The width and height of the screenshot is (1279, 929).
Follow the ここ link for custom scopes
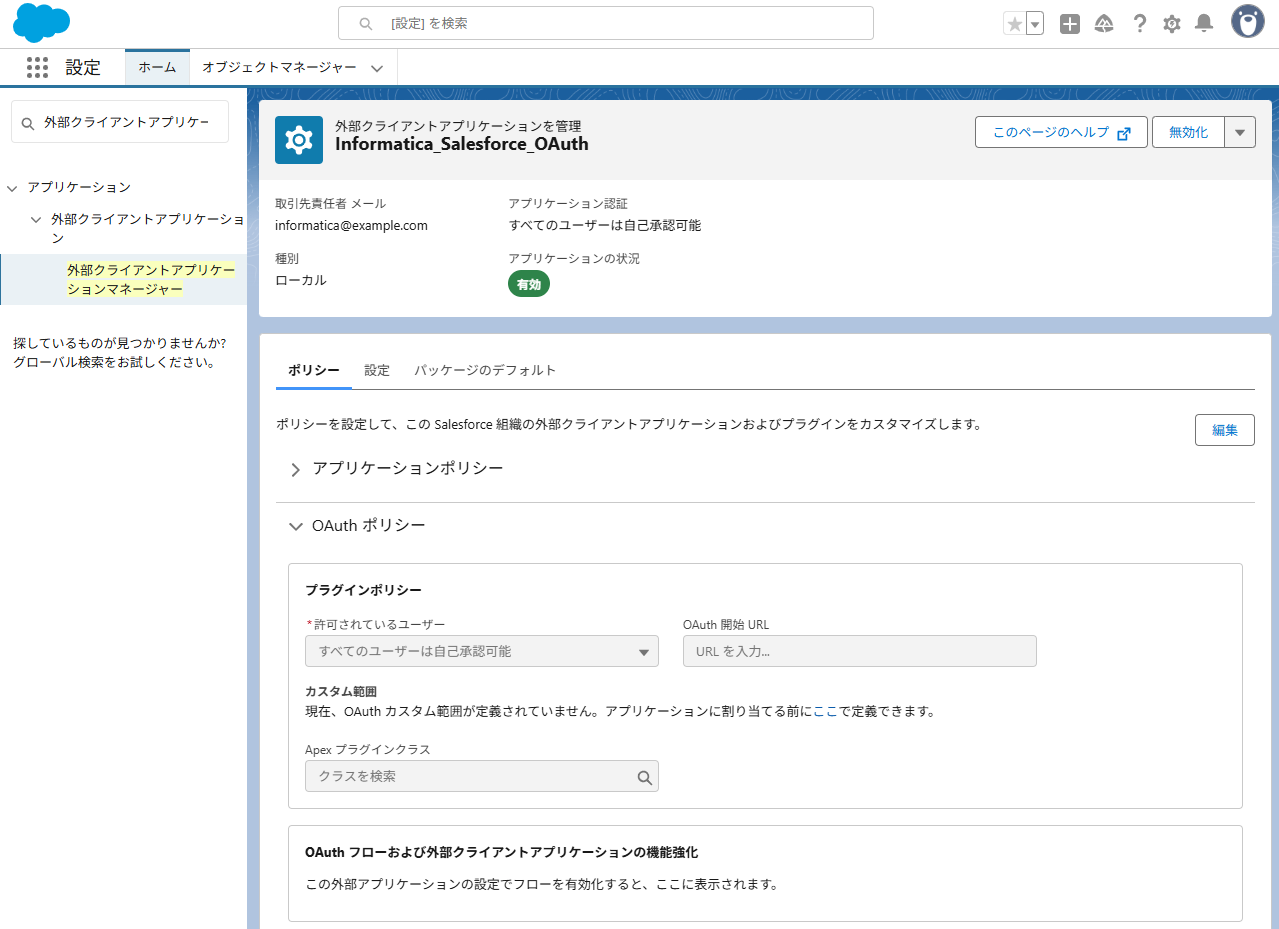point(825,712)
